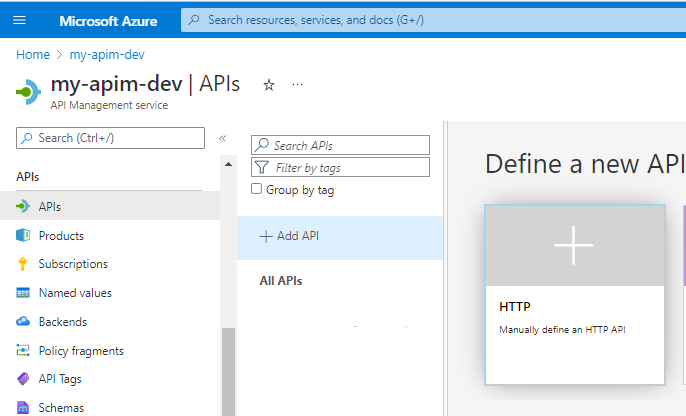The image size is (686, 416).
Task: Collapse the left menu with double chevron
Action: 222,139
